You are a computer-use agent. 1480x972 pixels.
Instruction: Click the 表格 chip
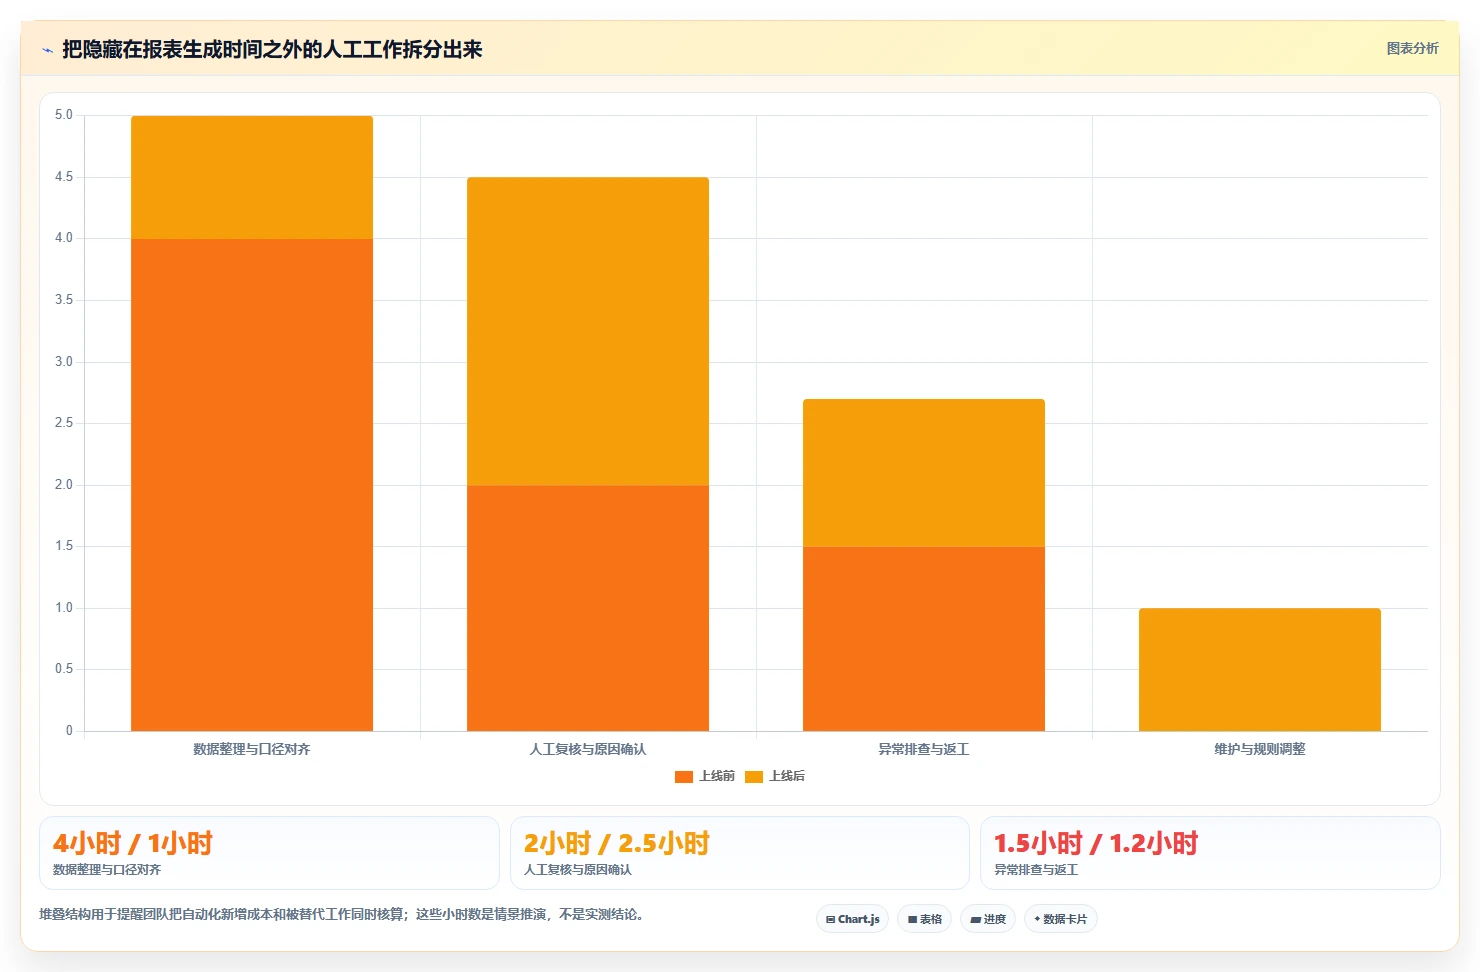[924, 919]
